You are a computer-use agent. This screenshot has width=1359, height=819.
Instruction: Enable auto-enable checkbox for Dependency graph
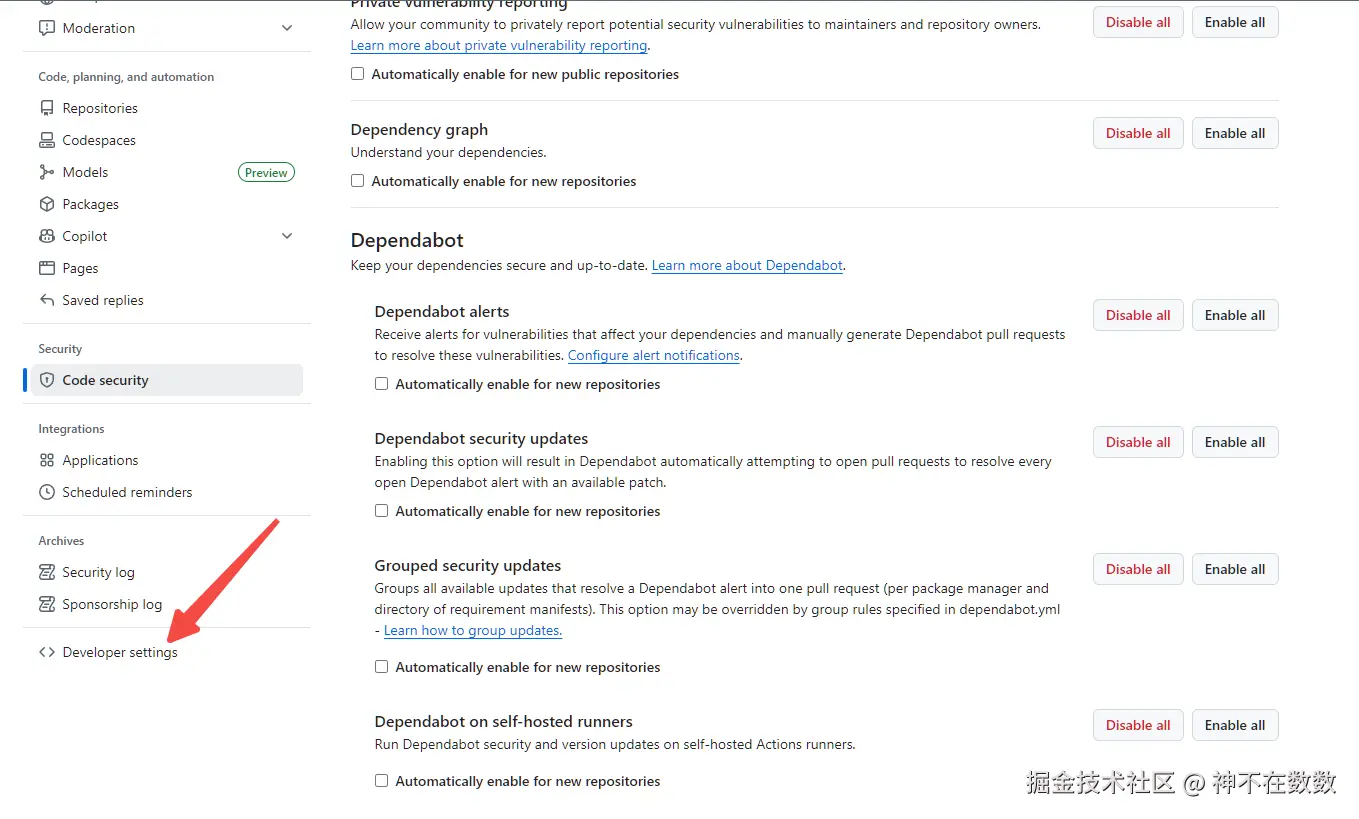pos(357,181)
